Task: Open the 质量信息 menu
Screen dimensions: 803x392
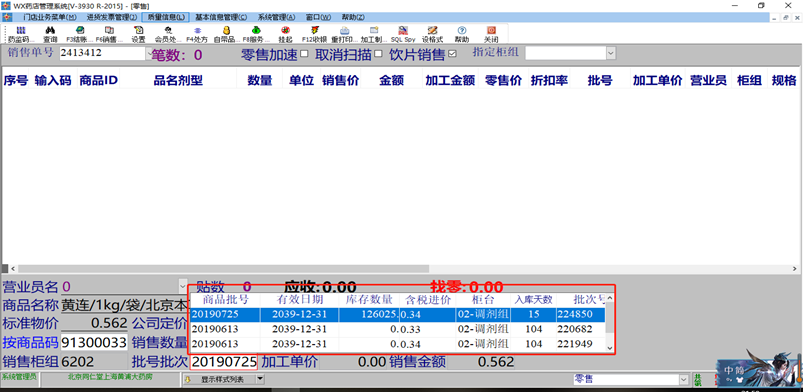Action: click(165, 17)
